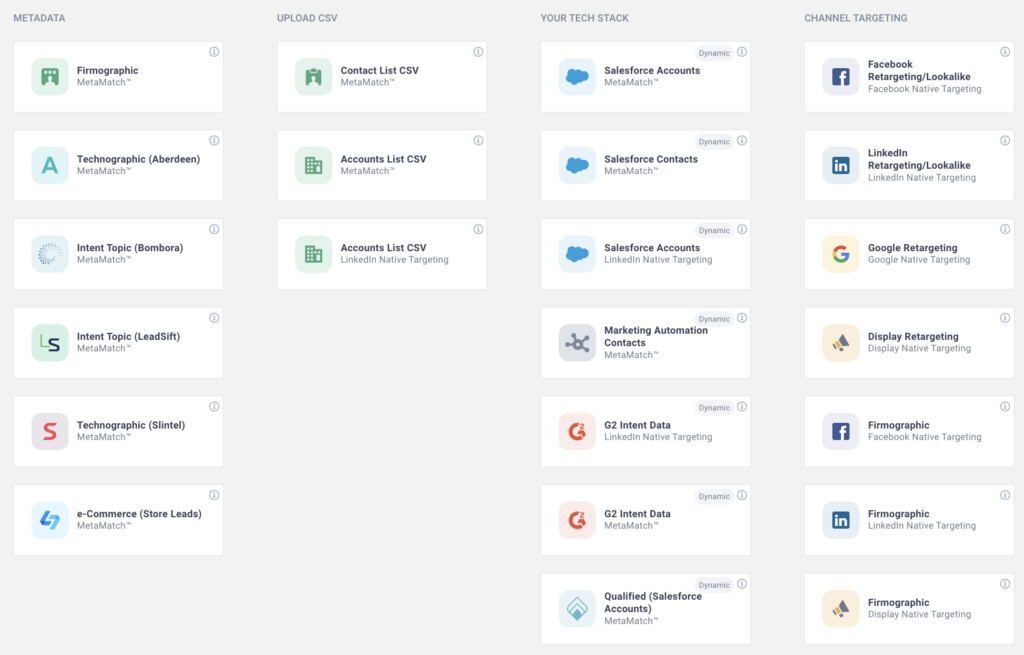Image resolution: width=1024 pixels, height=655 pixels.
Task: Click Dynamic badge on Salesforce Contacts card
Action: (x=714, y=142)
